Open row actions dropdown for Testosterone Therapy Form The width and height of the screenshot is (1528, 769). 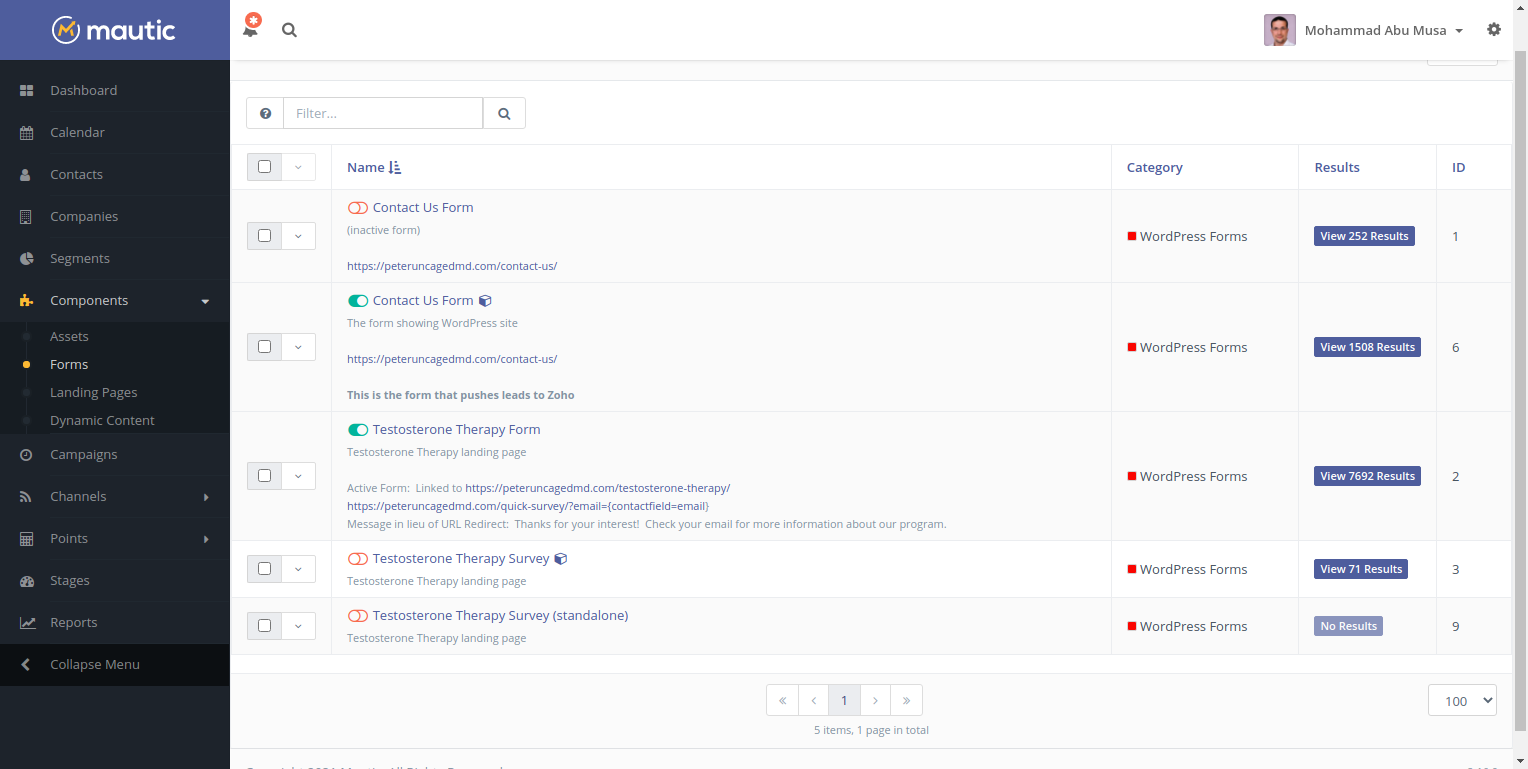coord(298,476)
